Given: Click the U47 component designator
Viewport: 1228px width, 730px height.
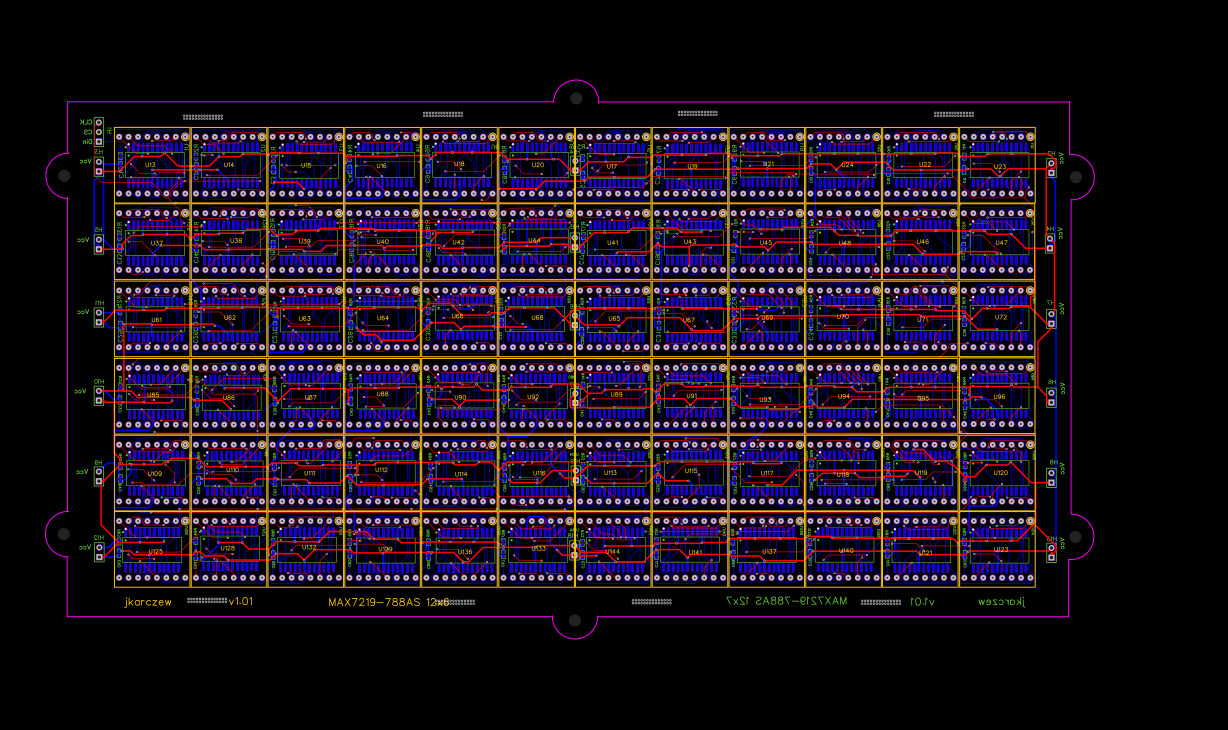Looking at the screenshot, I should (x=1001, y=242).
